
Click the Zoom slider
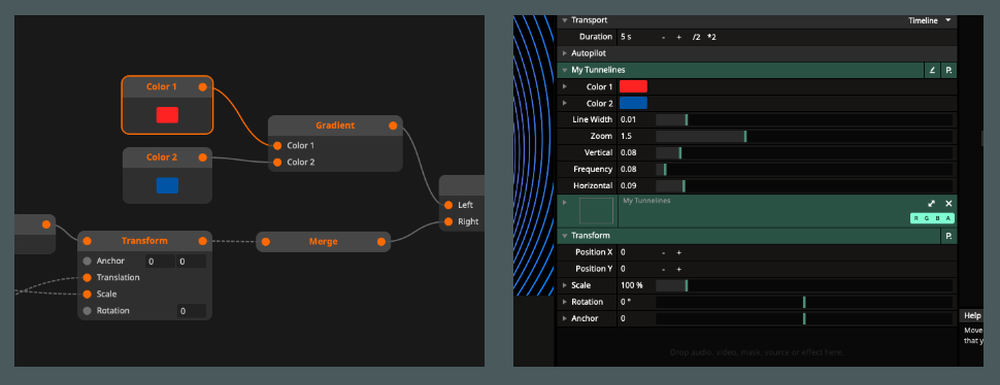click(804, 136)
